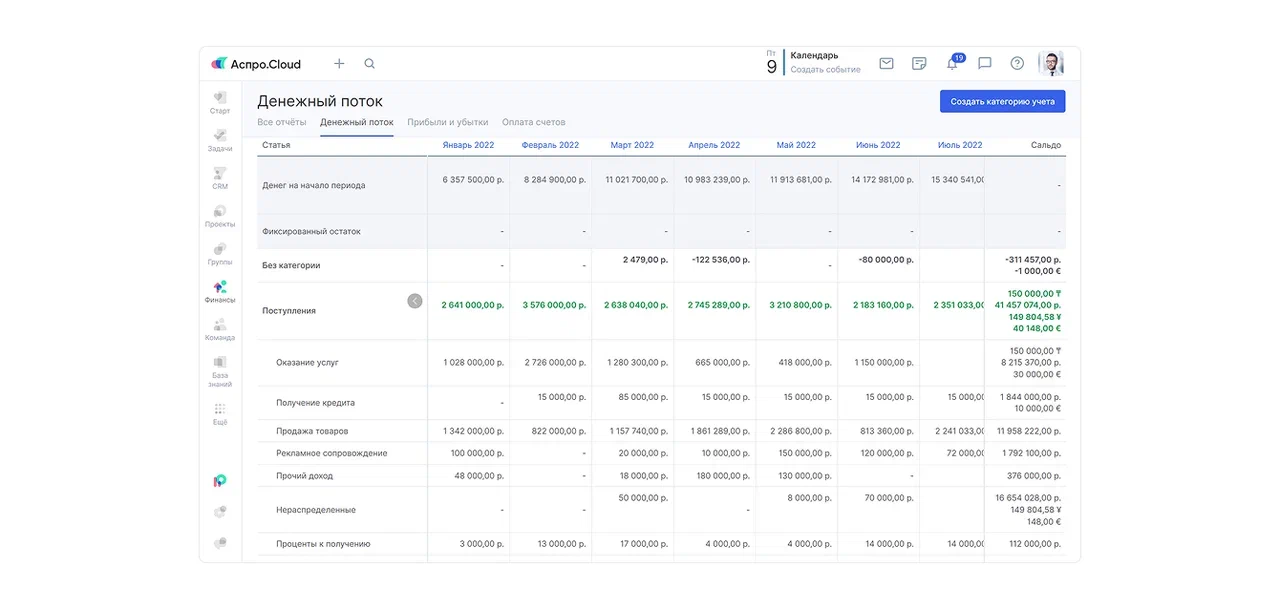Click the Создать событие calendar link

(x=825, y=70)
